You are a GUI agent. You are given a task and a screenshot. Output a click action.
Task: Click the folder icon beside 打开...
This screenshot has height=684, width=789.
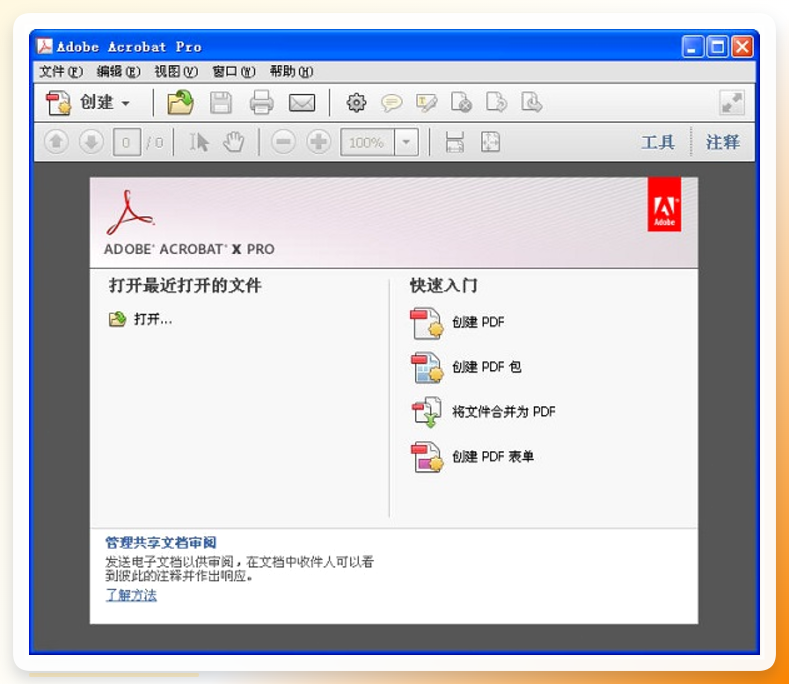pos(117,319)
